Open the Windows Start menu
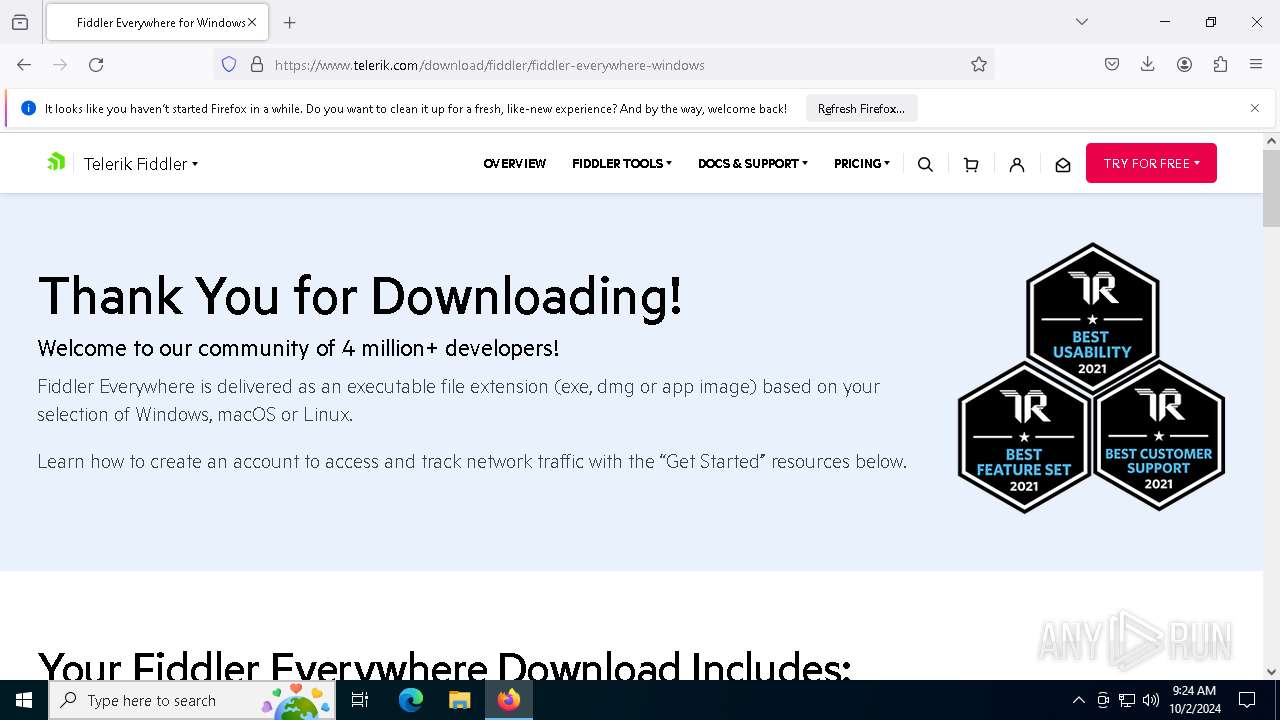The width and height of the screenshot is (1280, 720). point(24,700)
